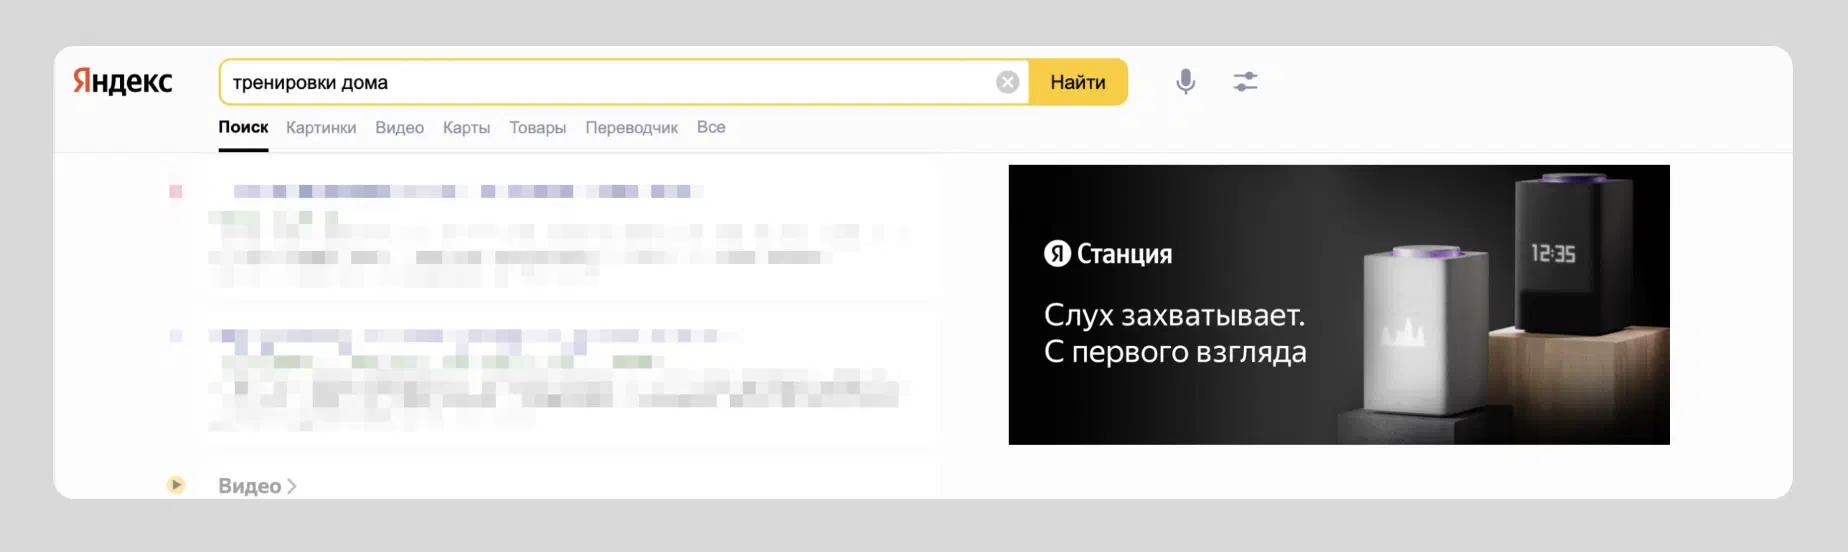
Task: Open the Видео tab in the search navigation
Action: 399,128
